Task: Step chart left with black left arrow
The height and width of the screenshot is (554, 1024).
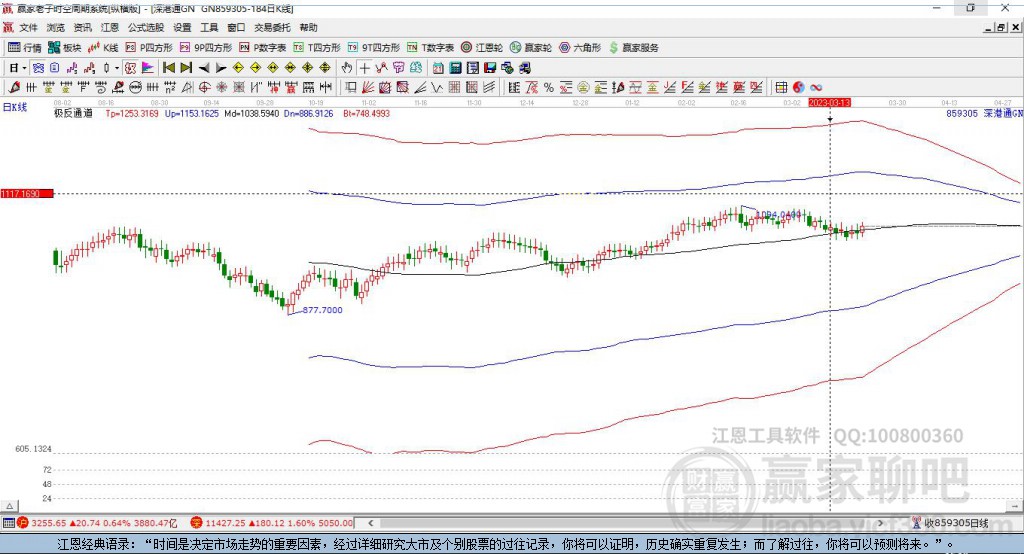Action: click(204, 68)
